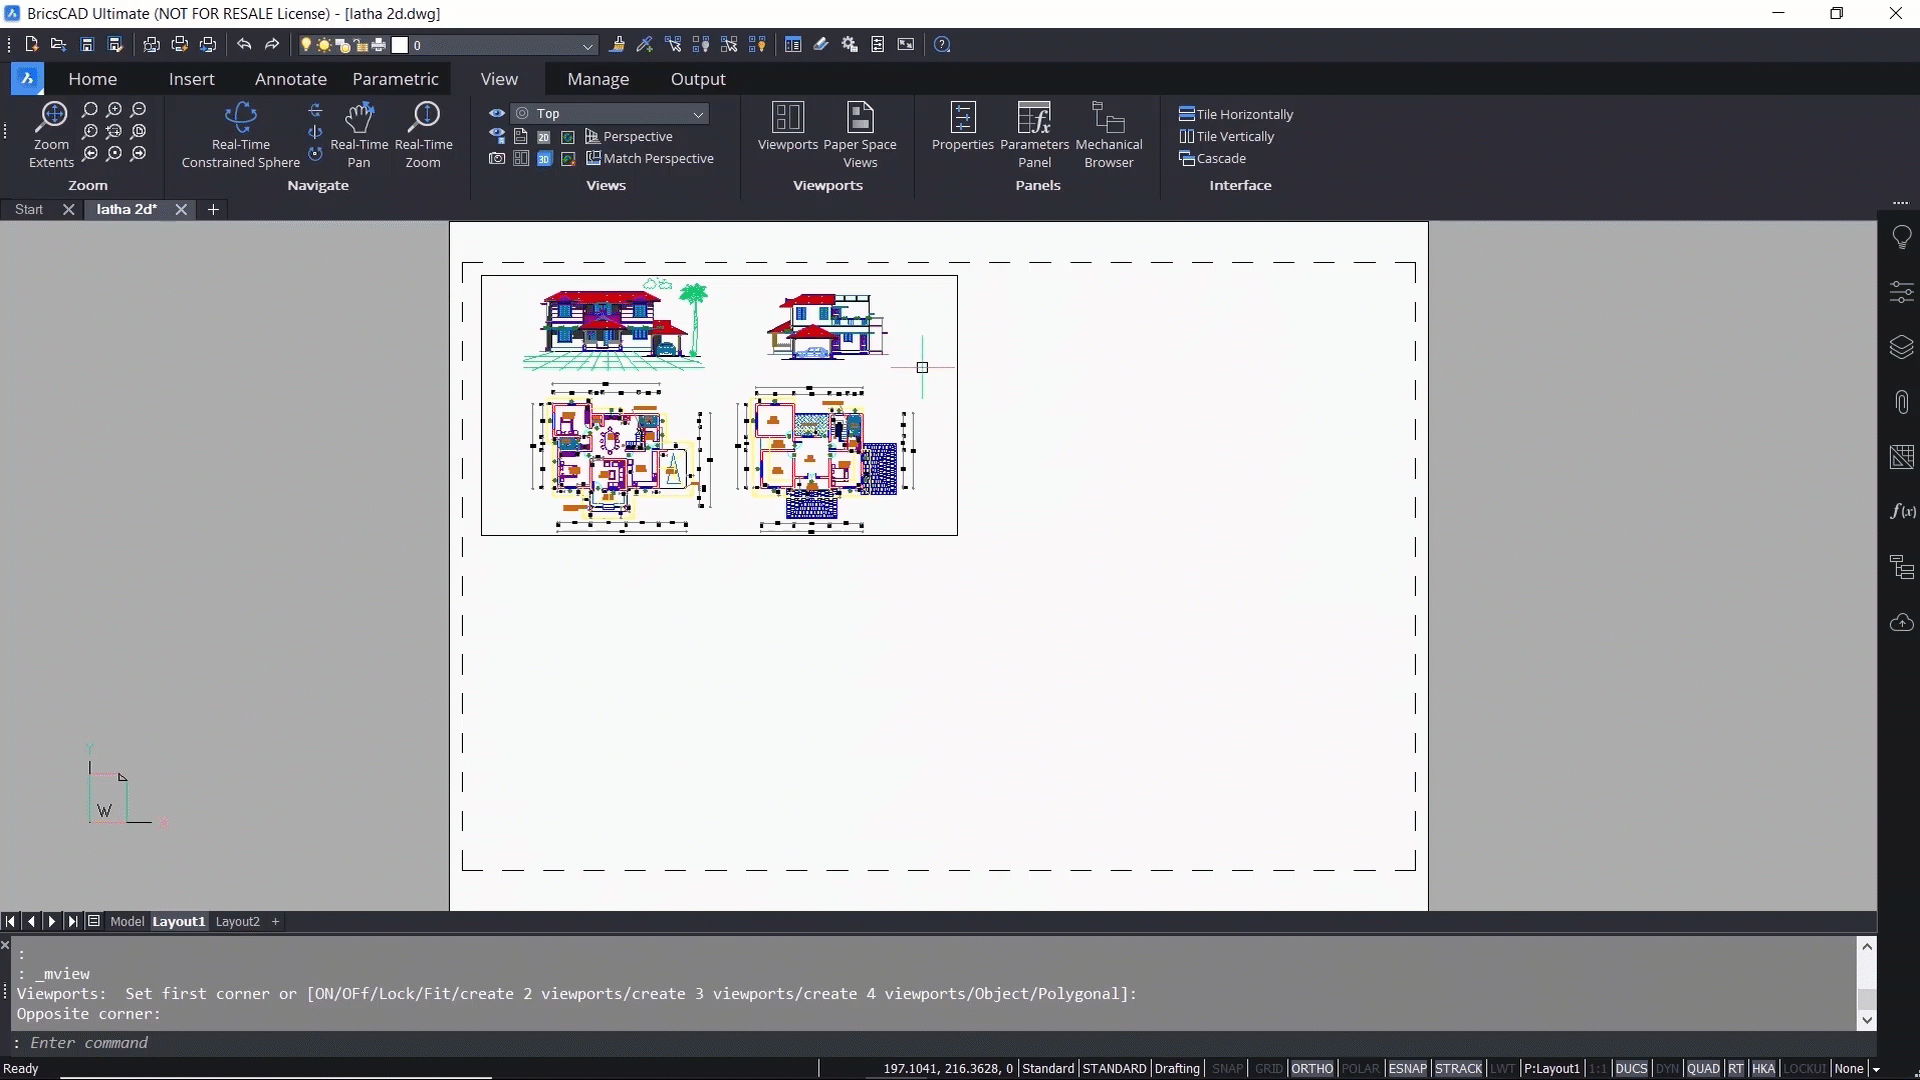Open the Viewports tool
This screenshot has height=1080, width=1920.
[x=787, y=118]
